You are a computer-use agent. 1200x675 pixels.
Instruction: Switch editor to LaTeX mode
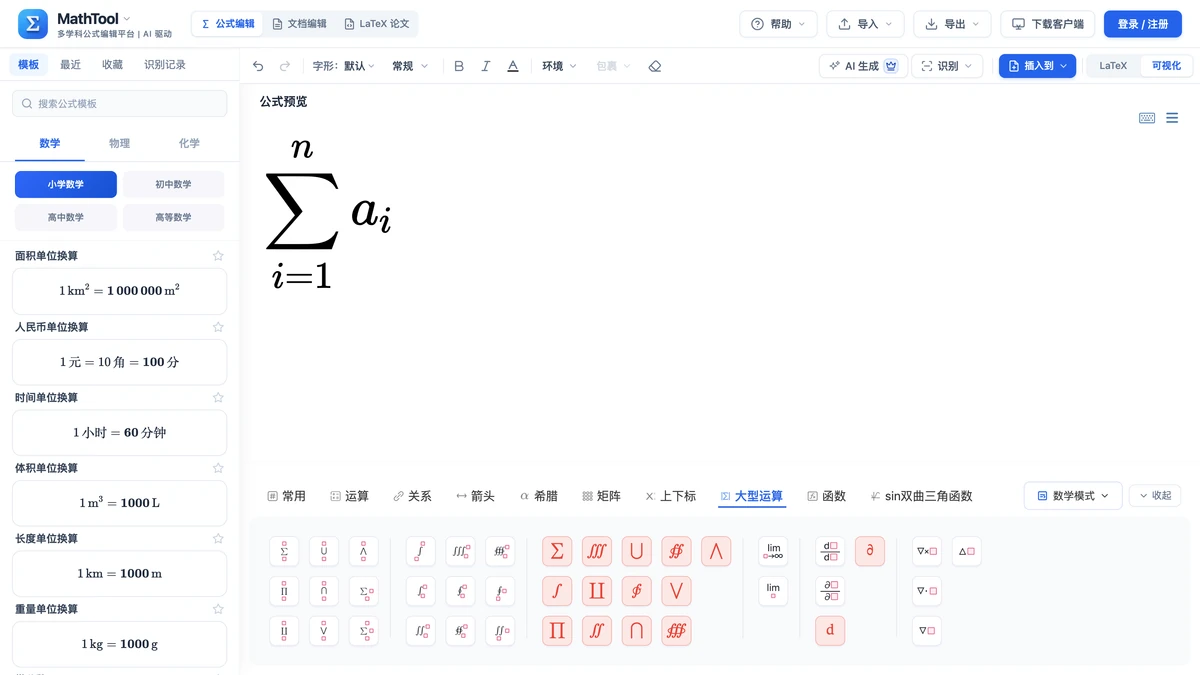click(1113, 66)
